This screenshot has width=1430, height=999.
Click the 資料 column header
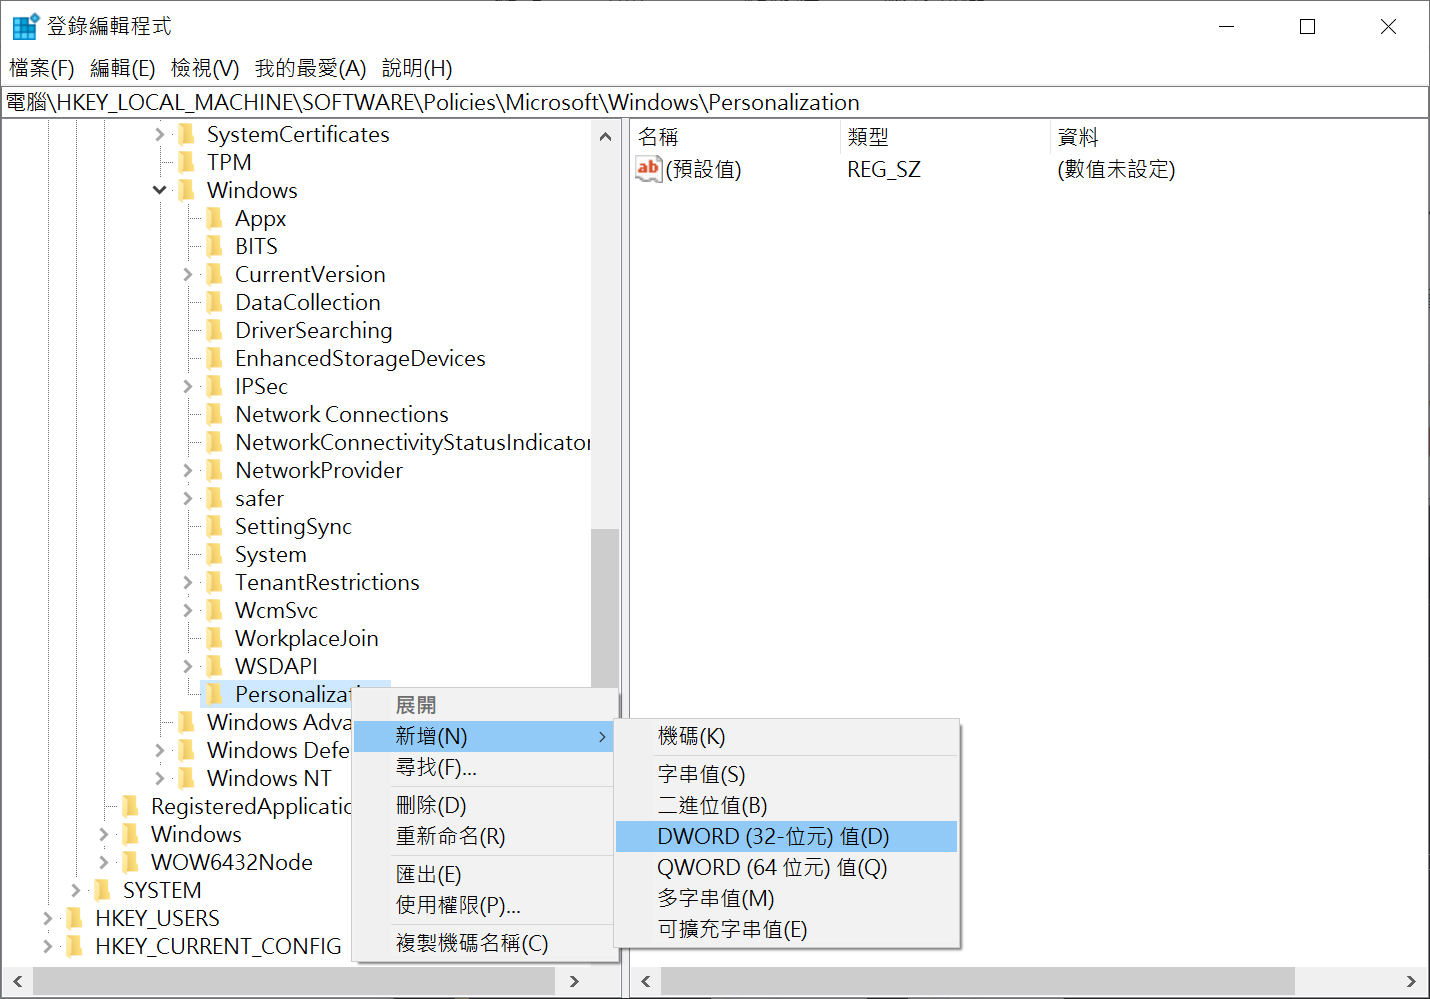(1238, 137)
